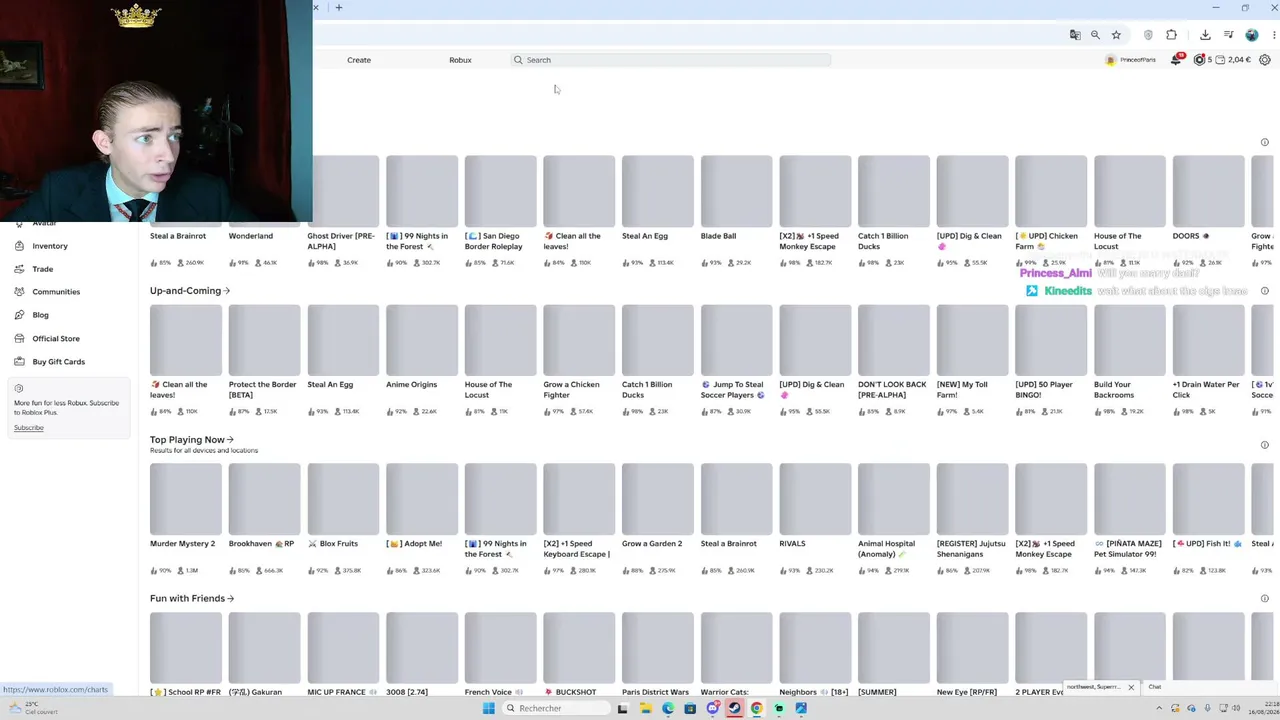
Task: Click the zoom magnifier icon in address bar
Action: click(x=1095, y=35)
